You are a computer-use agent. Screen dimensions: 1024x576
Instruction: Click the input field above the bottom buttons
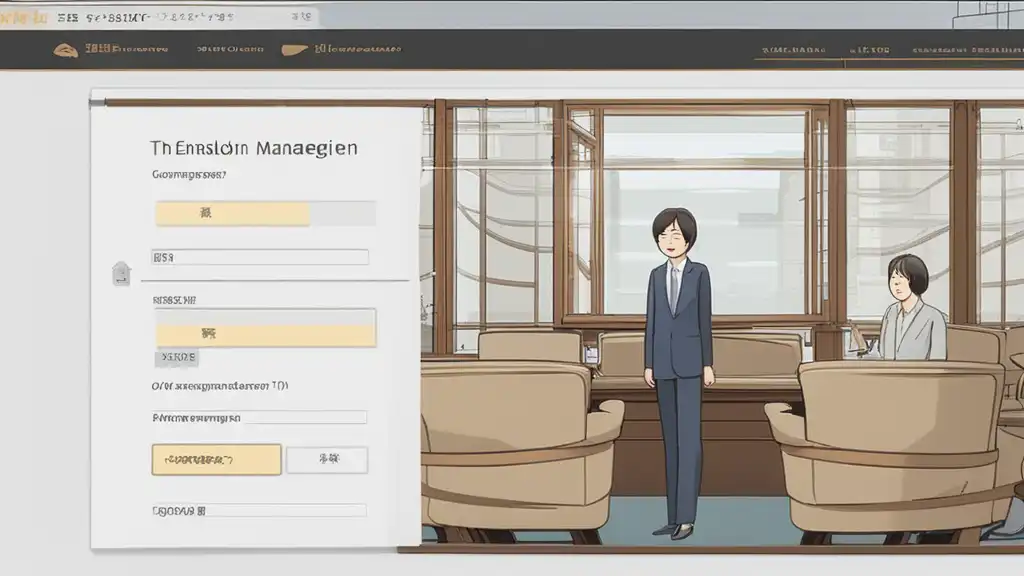(259, 417)
